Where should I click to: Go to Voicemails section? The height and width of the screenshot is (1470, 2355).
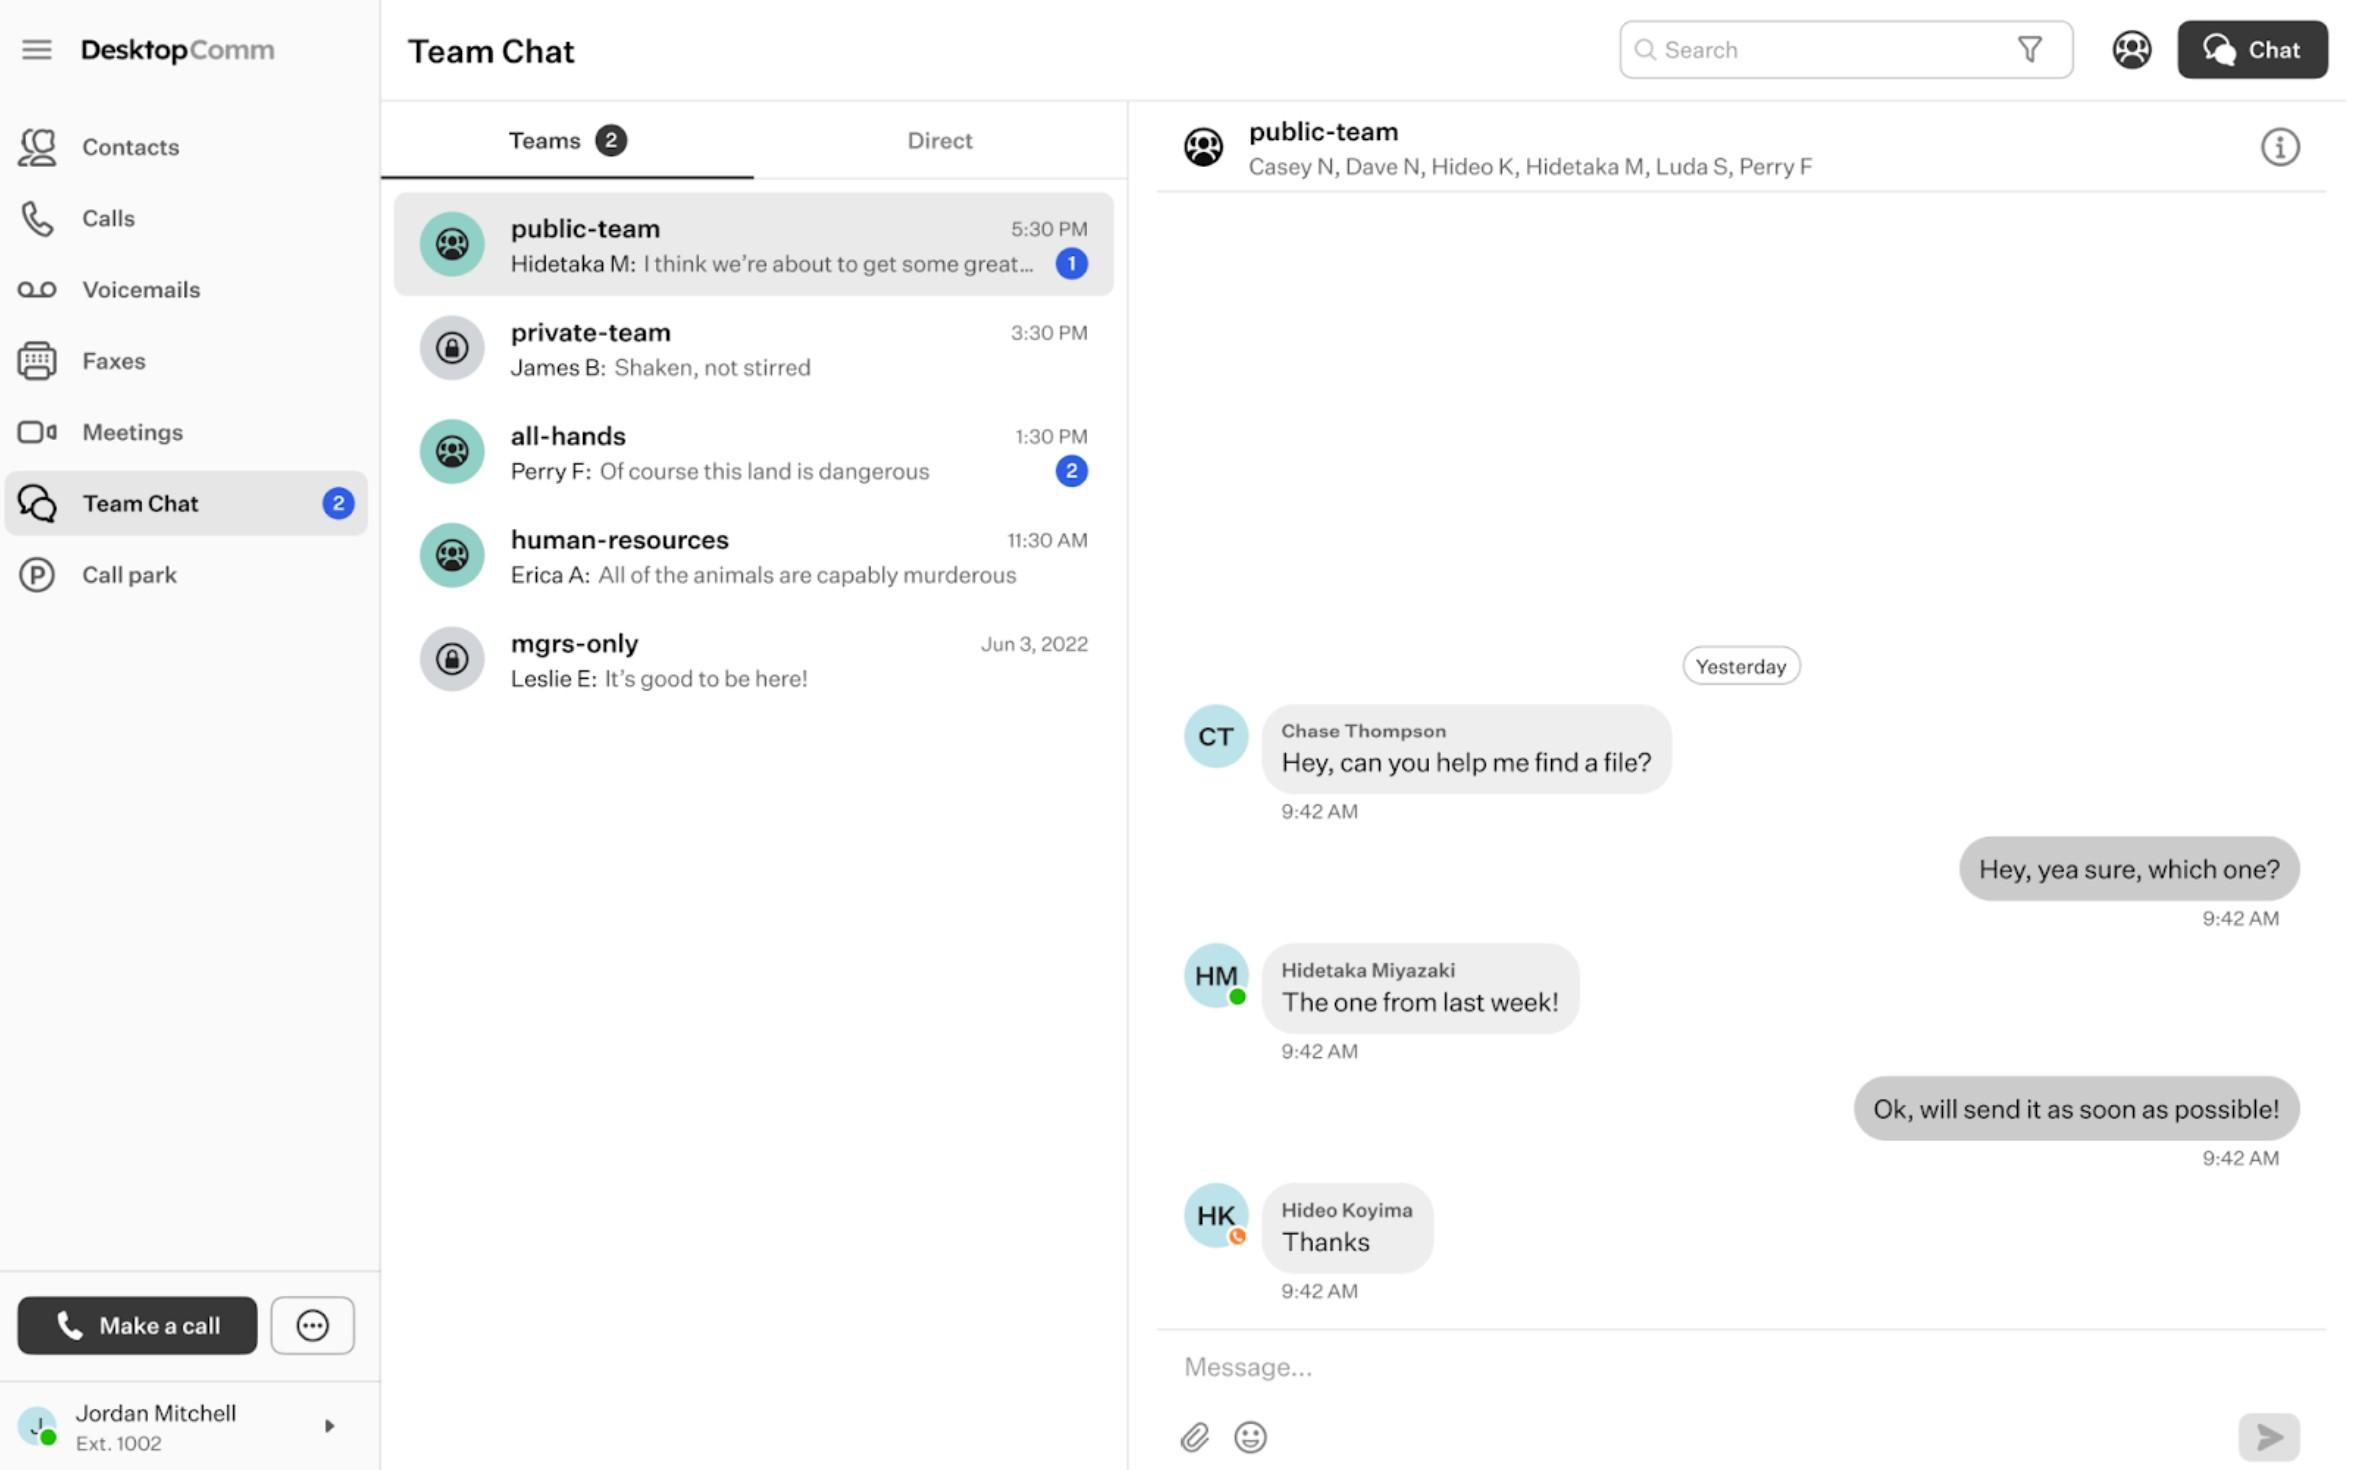[186, 290]
